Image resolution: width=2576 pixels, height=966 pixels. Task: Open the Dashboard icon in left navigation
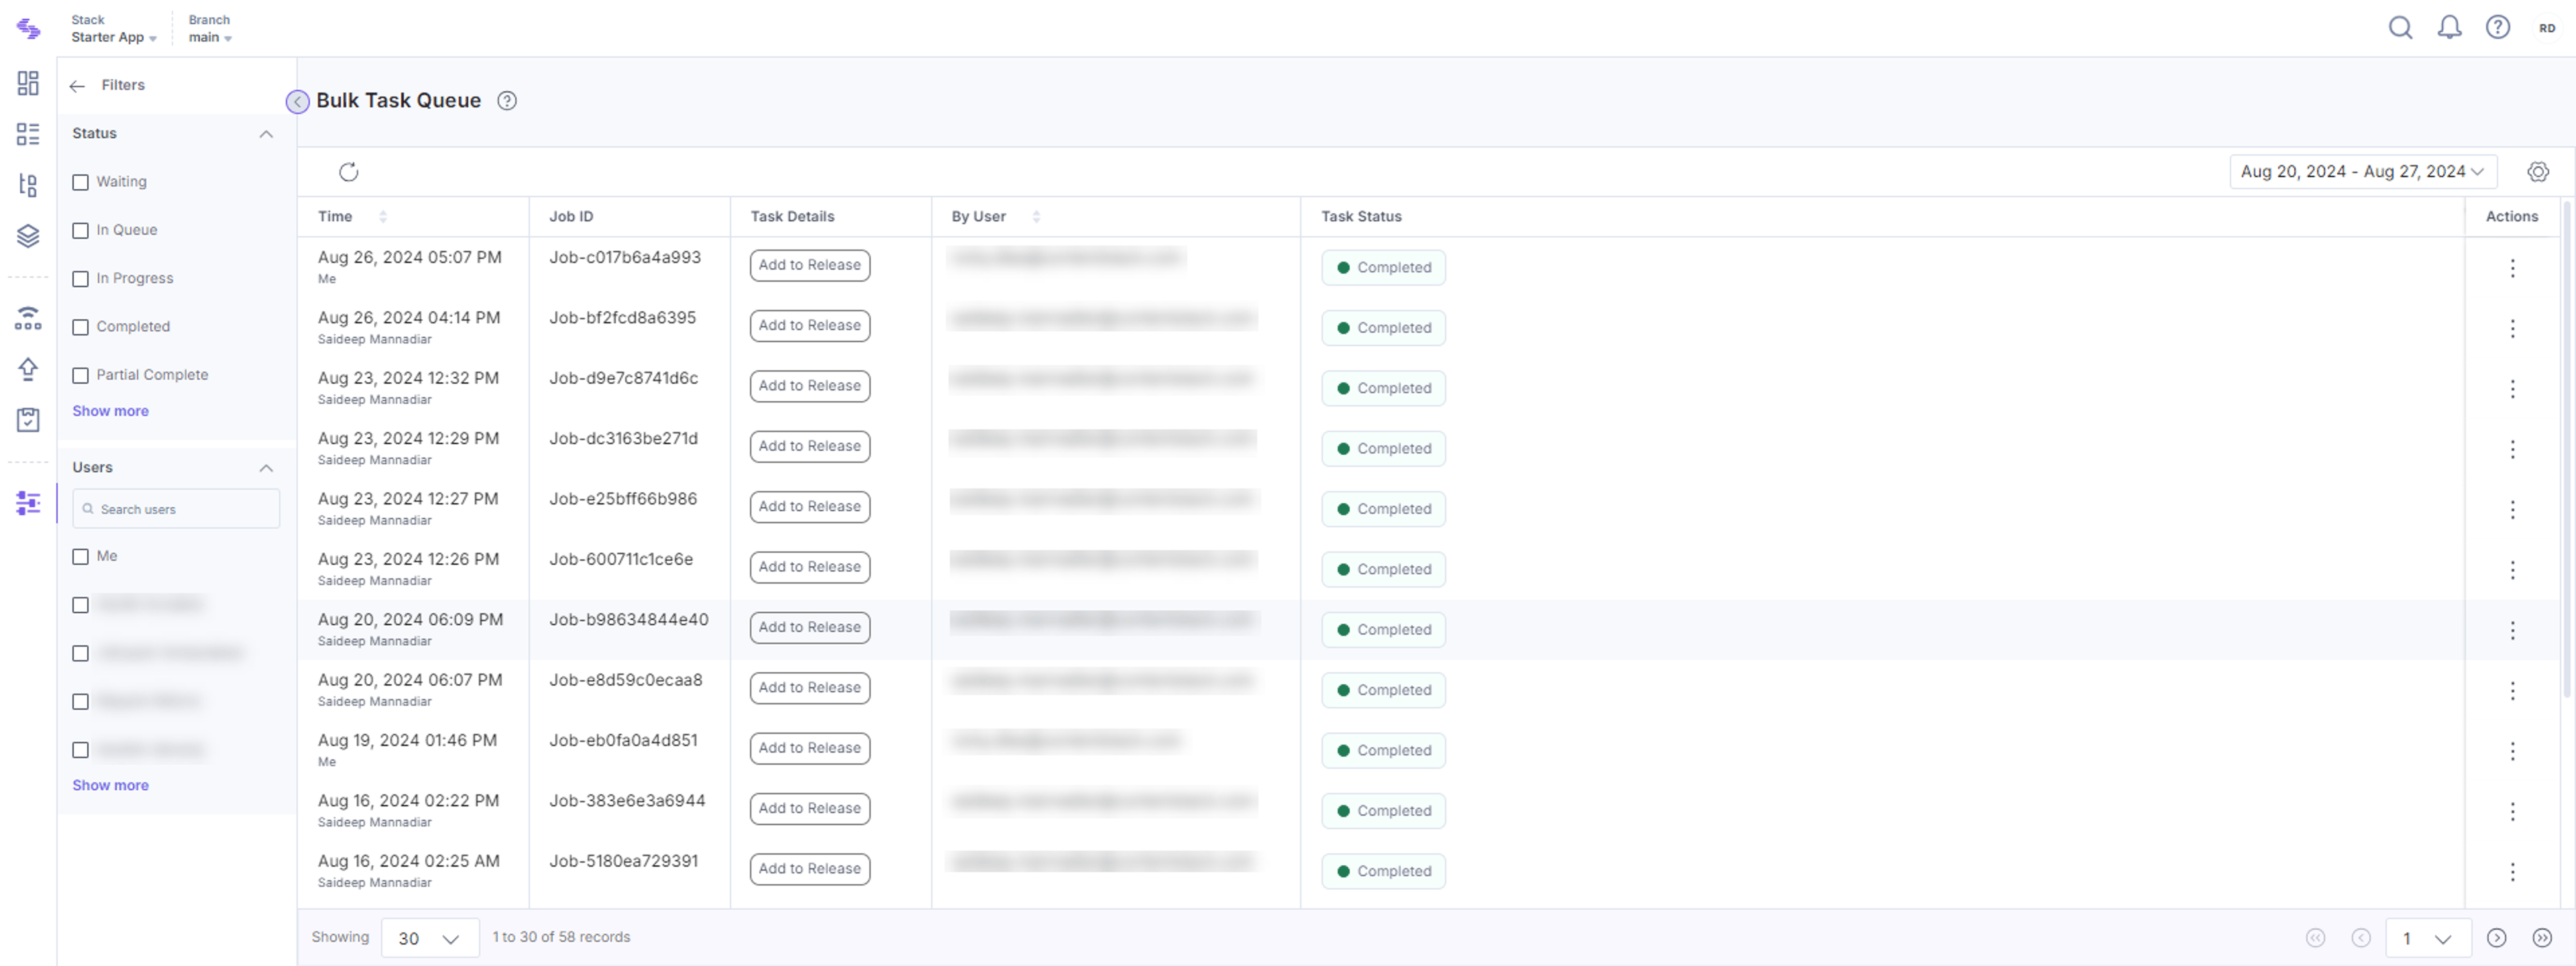[28, 83]
